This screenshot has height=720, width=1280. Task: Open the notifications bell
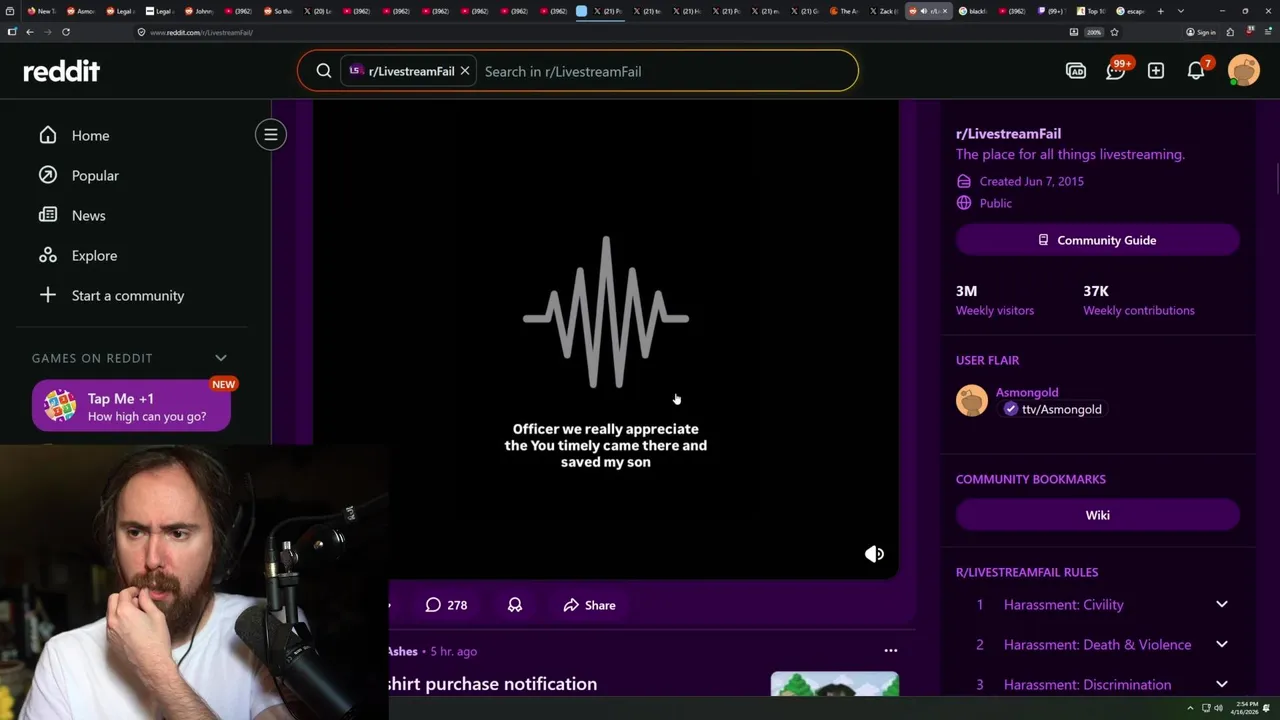coord(1196,71)
